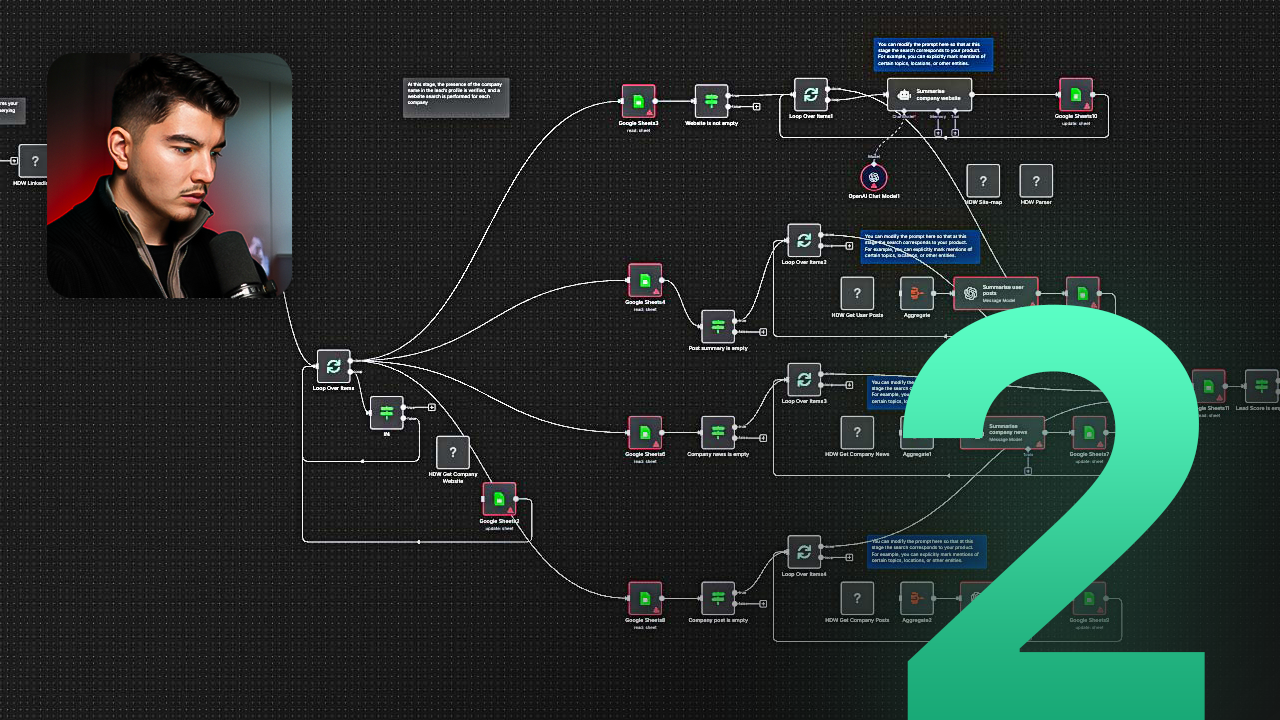Image resolution: width=1280 pixels, height=720 pixels.
Task: Select the Loop Over Items node
Action: pyautogui.click(x=334, y=366)
